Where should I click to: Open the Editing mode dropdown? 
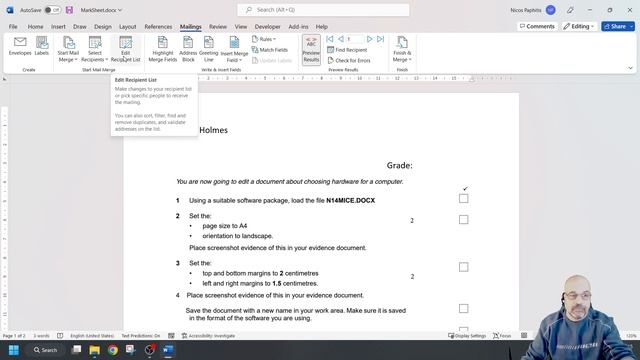pos(579,26)
